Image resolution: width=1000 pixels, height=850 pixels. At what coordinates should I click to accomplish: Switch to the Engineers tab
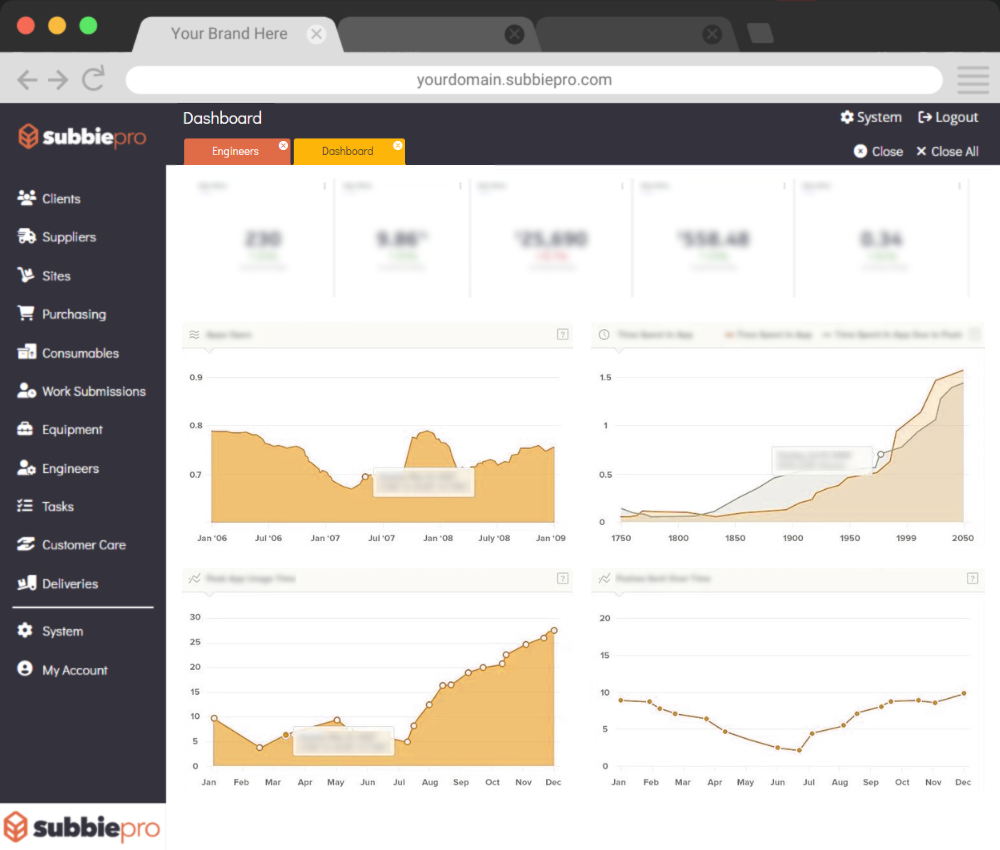click(235, 152)
